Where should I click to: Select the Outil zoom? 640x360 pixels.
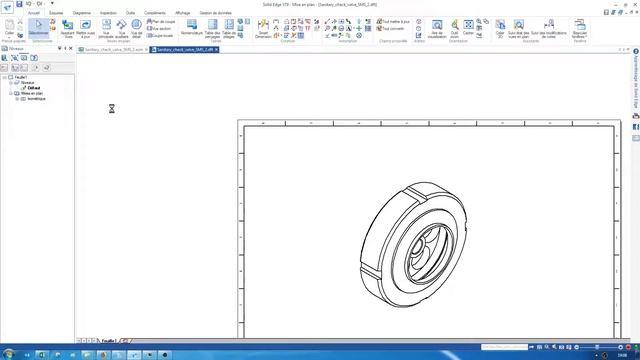(x=454, y=29)
